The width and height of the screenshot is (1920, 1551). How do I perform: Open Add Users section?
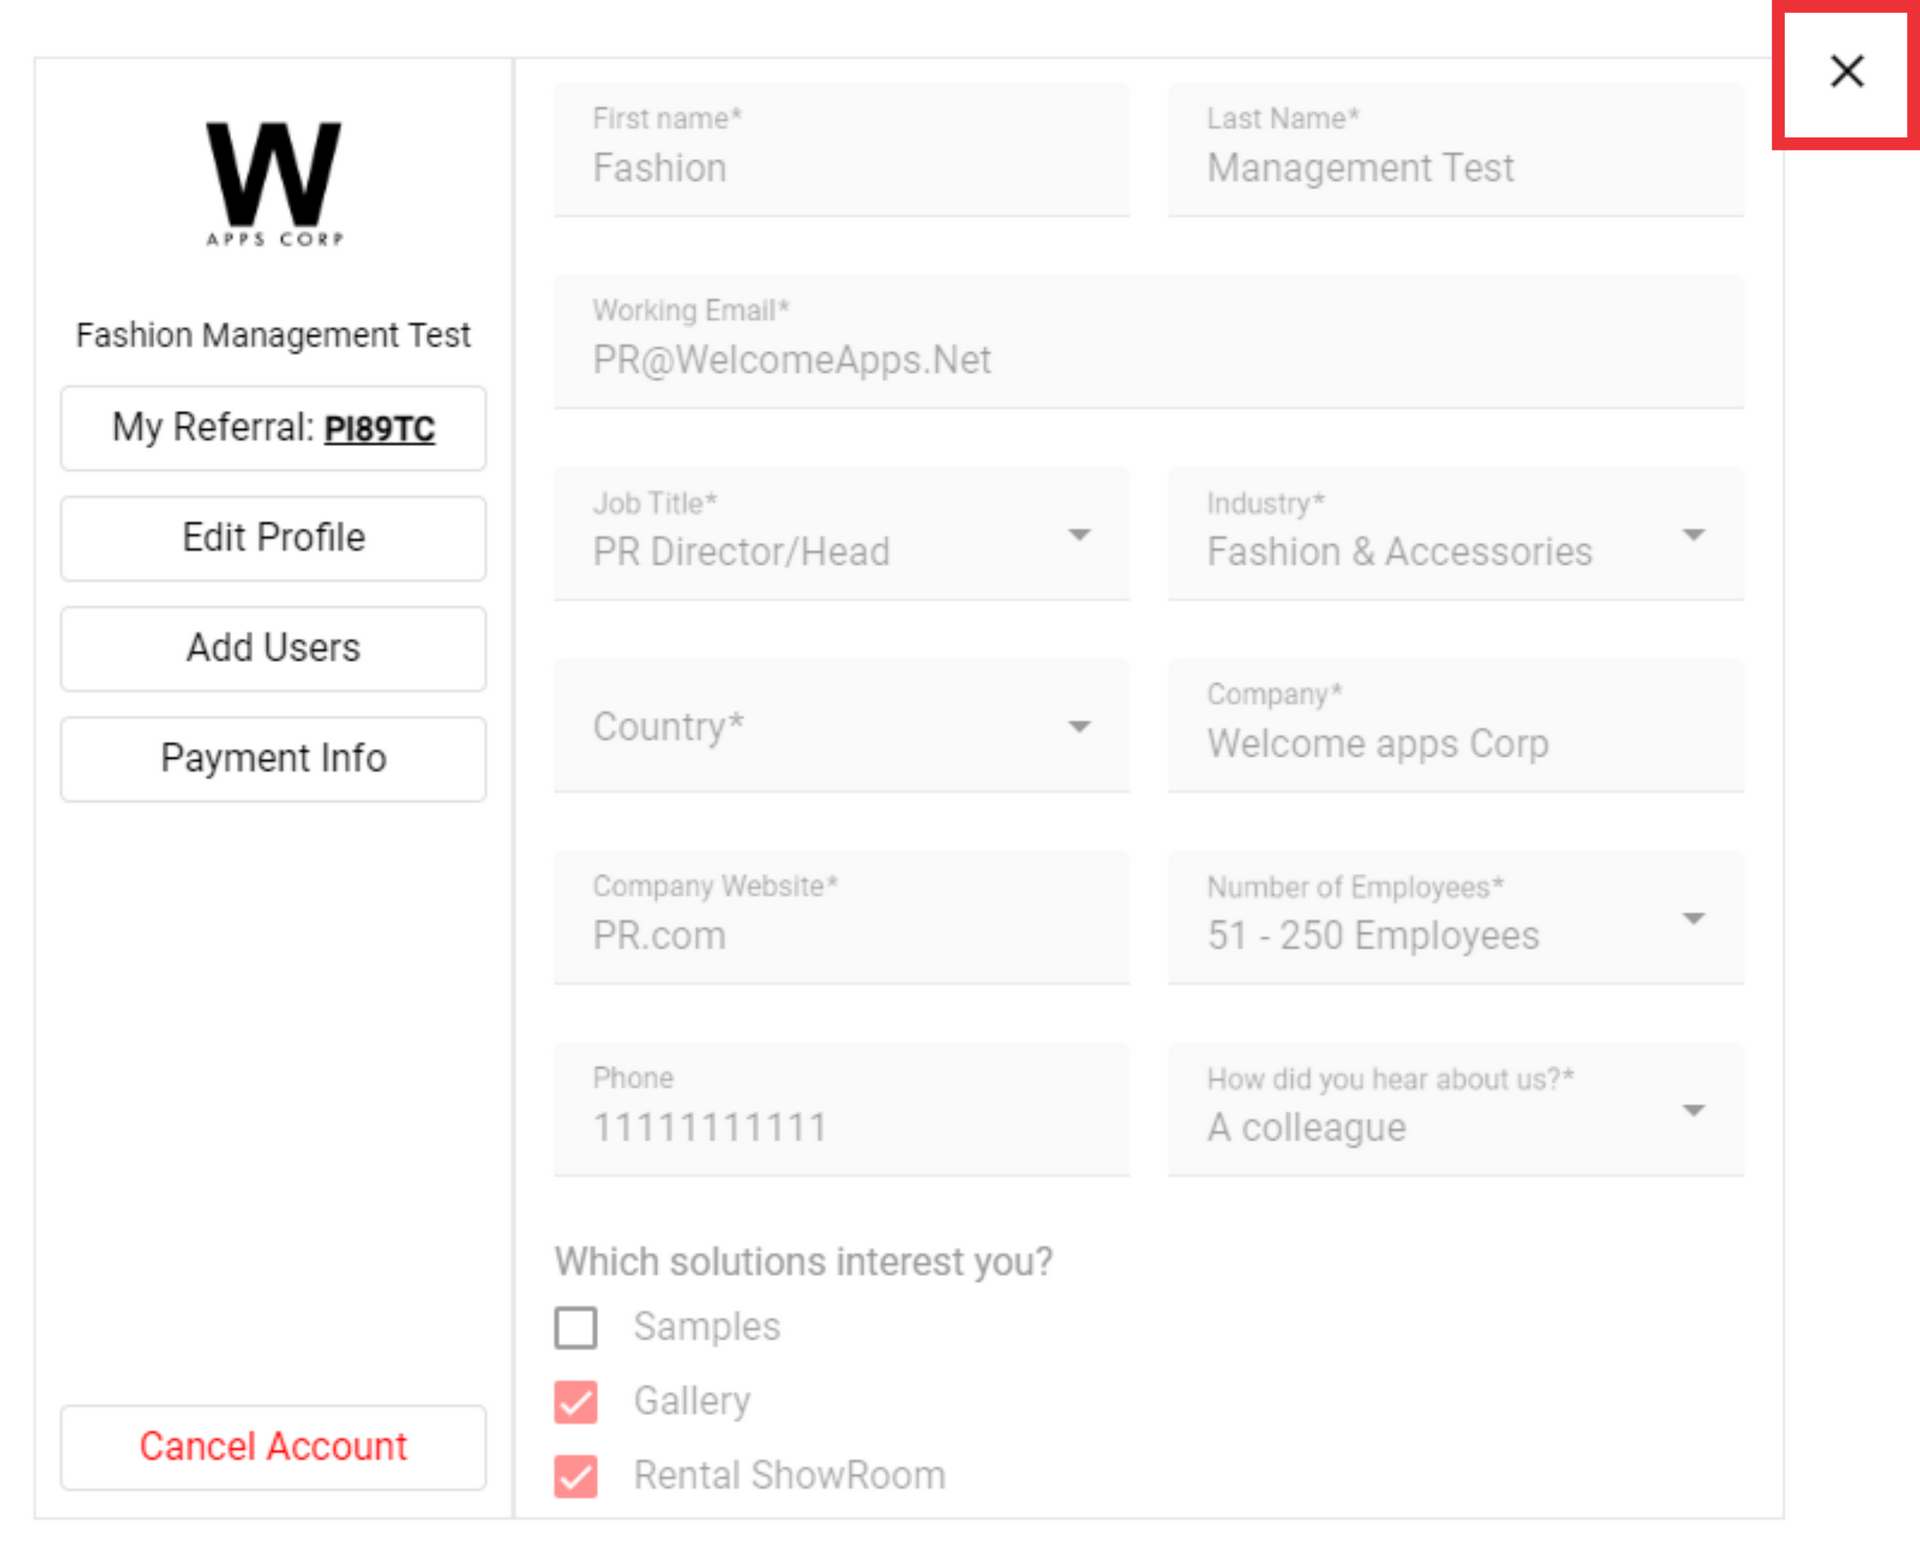273,648
